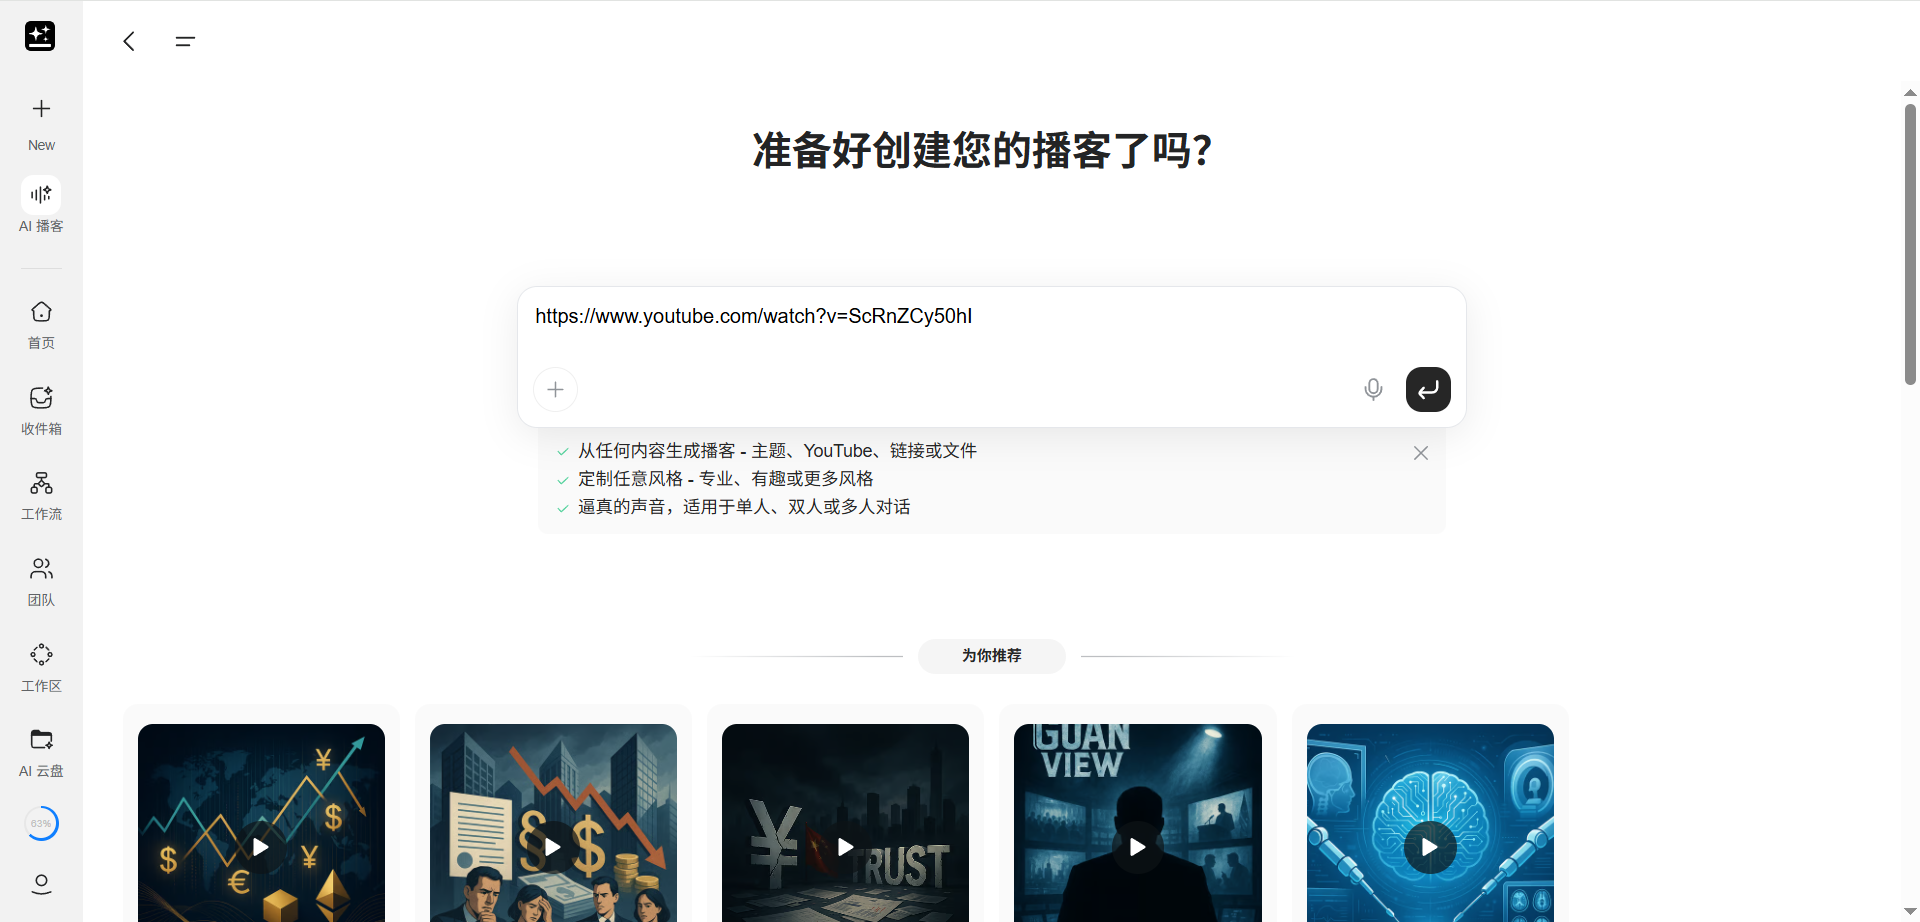Screen dimensions: 1920x922
Task: Play the currency chart podcast thumbnail
Action: pos(261,847)
